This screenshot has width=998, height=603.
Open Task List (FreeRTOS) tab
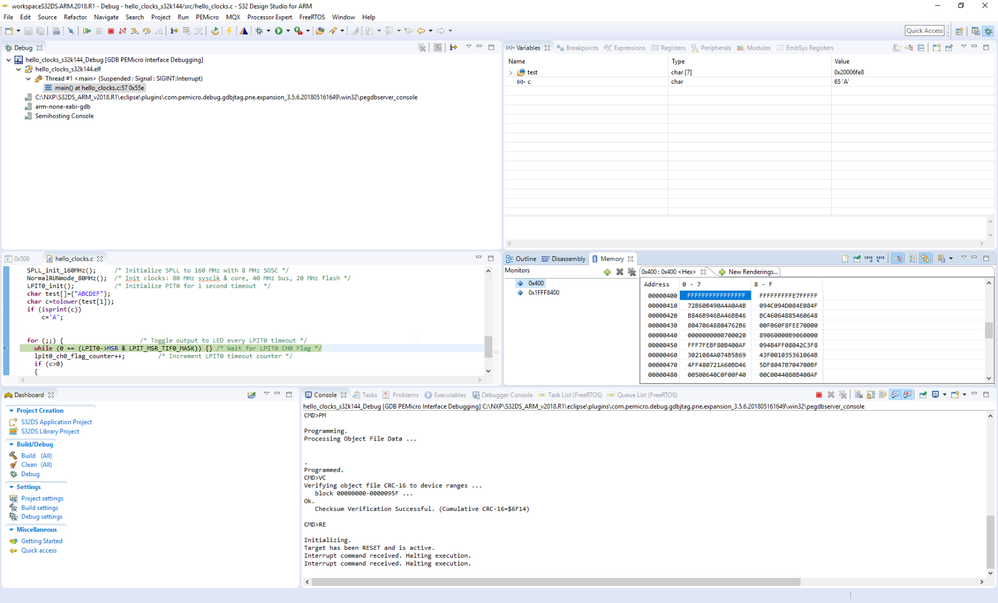point(570,395)
